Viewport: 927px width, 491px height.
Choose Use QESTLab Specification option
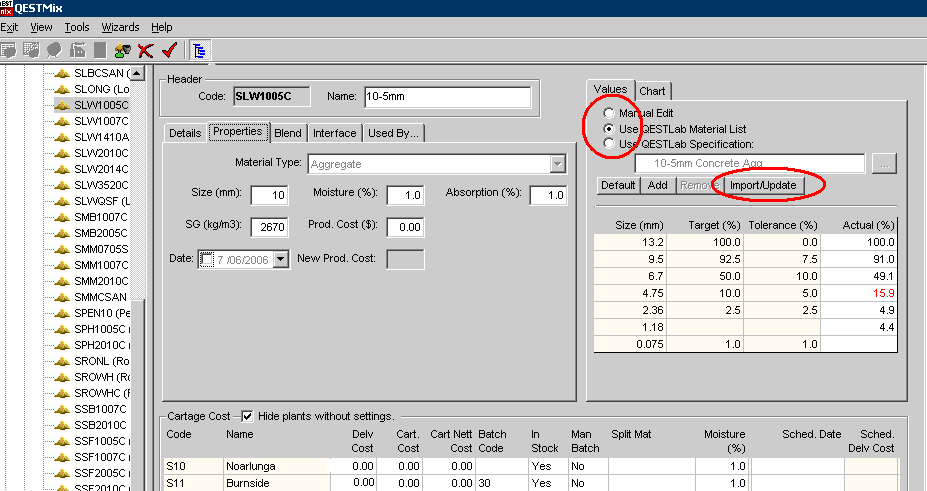609,144
